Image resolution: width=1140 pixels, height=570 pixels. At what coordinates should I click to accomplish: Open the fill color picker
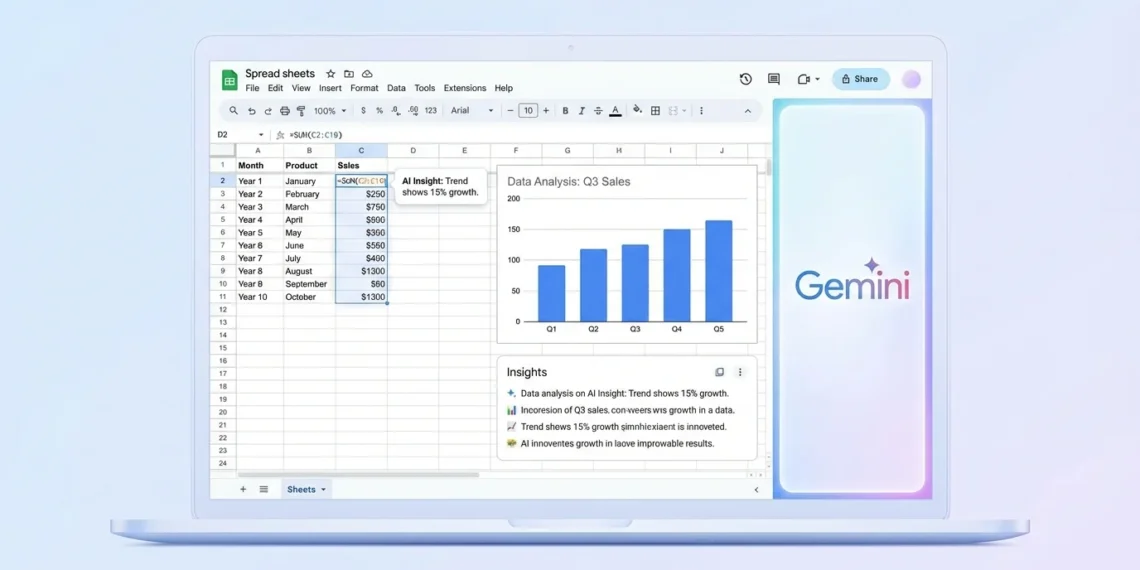point(638,111)
